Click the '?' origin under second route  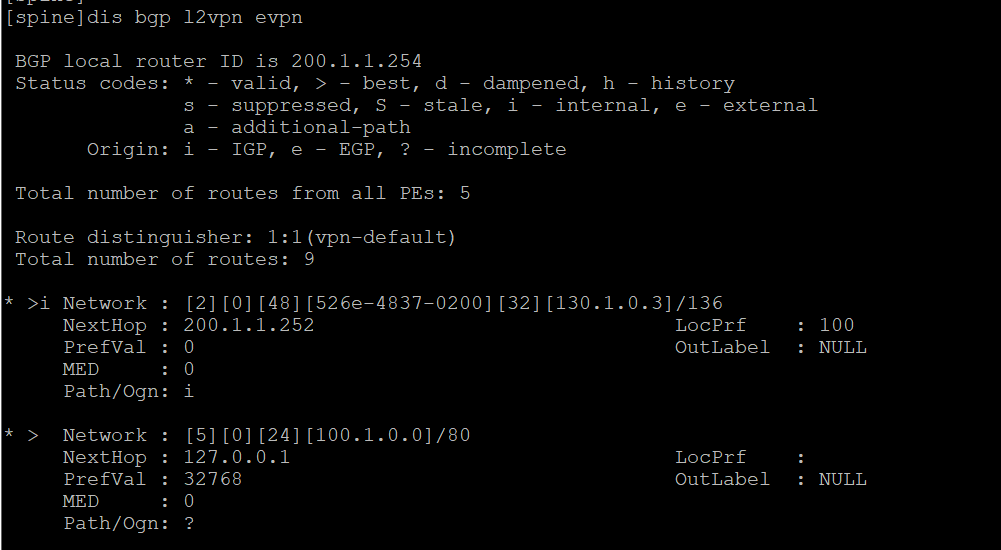point(189,523)
